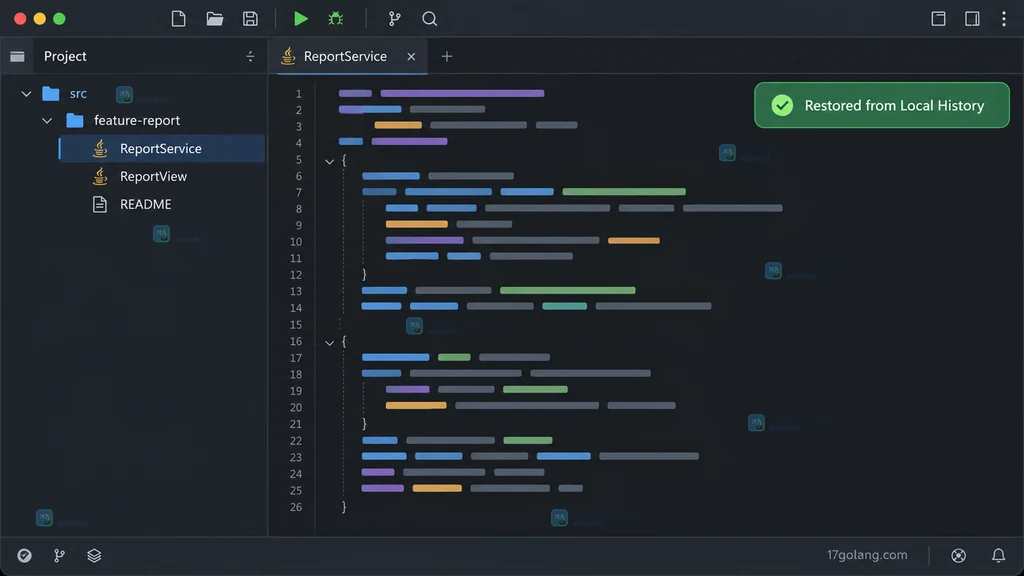Click line number 8 in gutter
The image size is (1024, 576).
click(298, 209)
